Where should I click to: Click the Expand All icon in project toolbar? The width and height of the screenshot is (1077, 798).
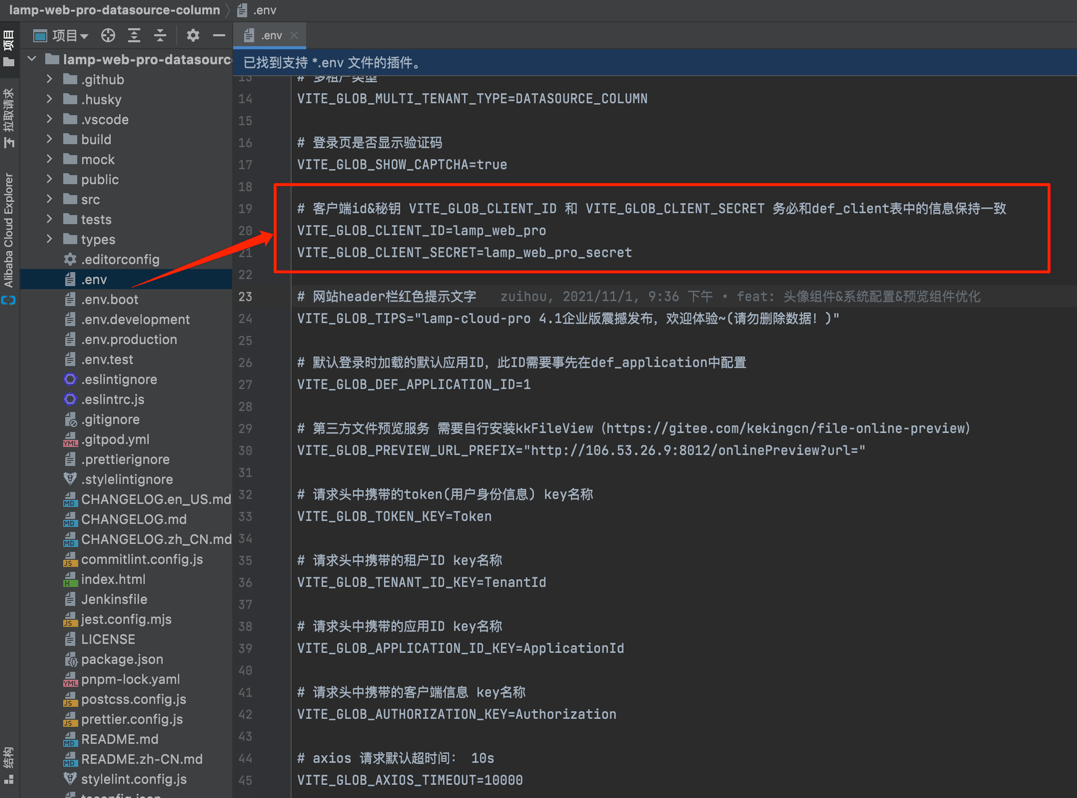[134, 36]
